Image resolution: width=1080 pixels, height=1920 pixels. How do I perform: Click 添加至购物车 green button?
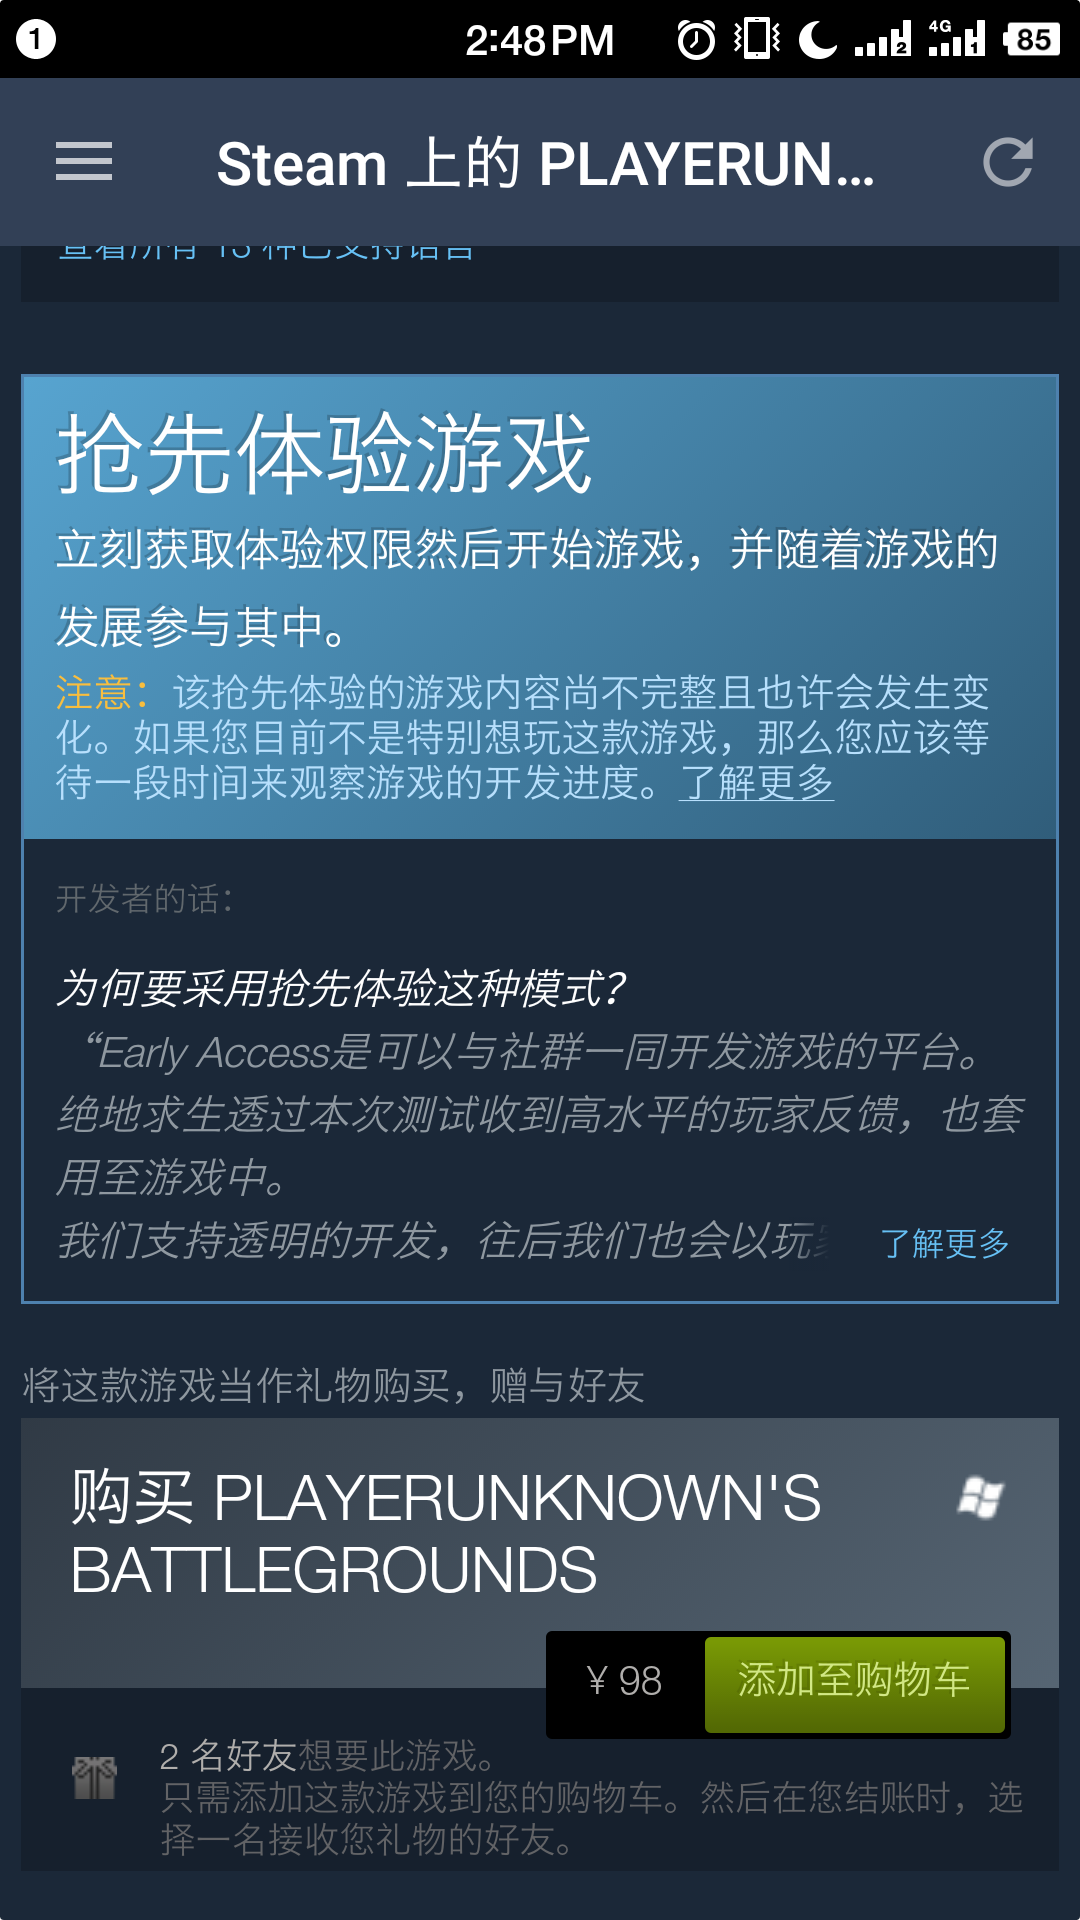[855, 1685]
